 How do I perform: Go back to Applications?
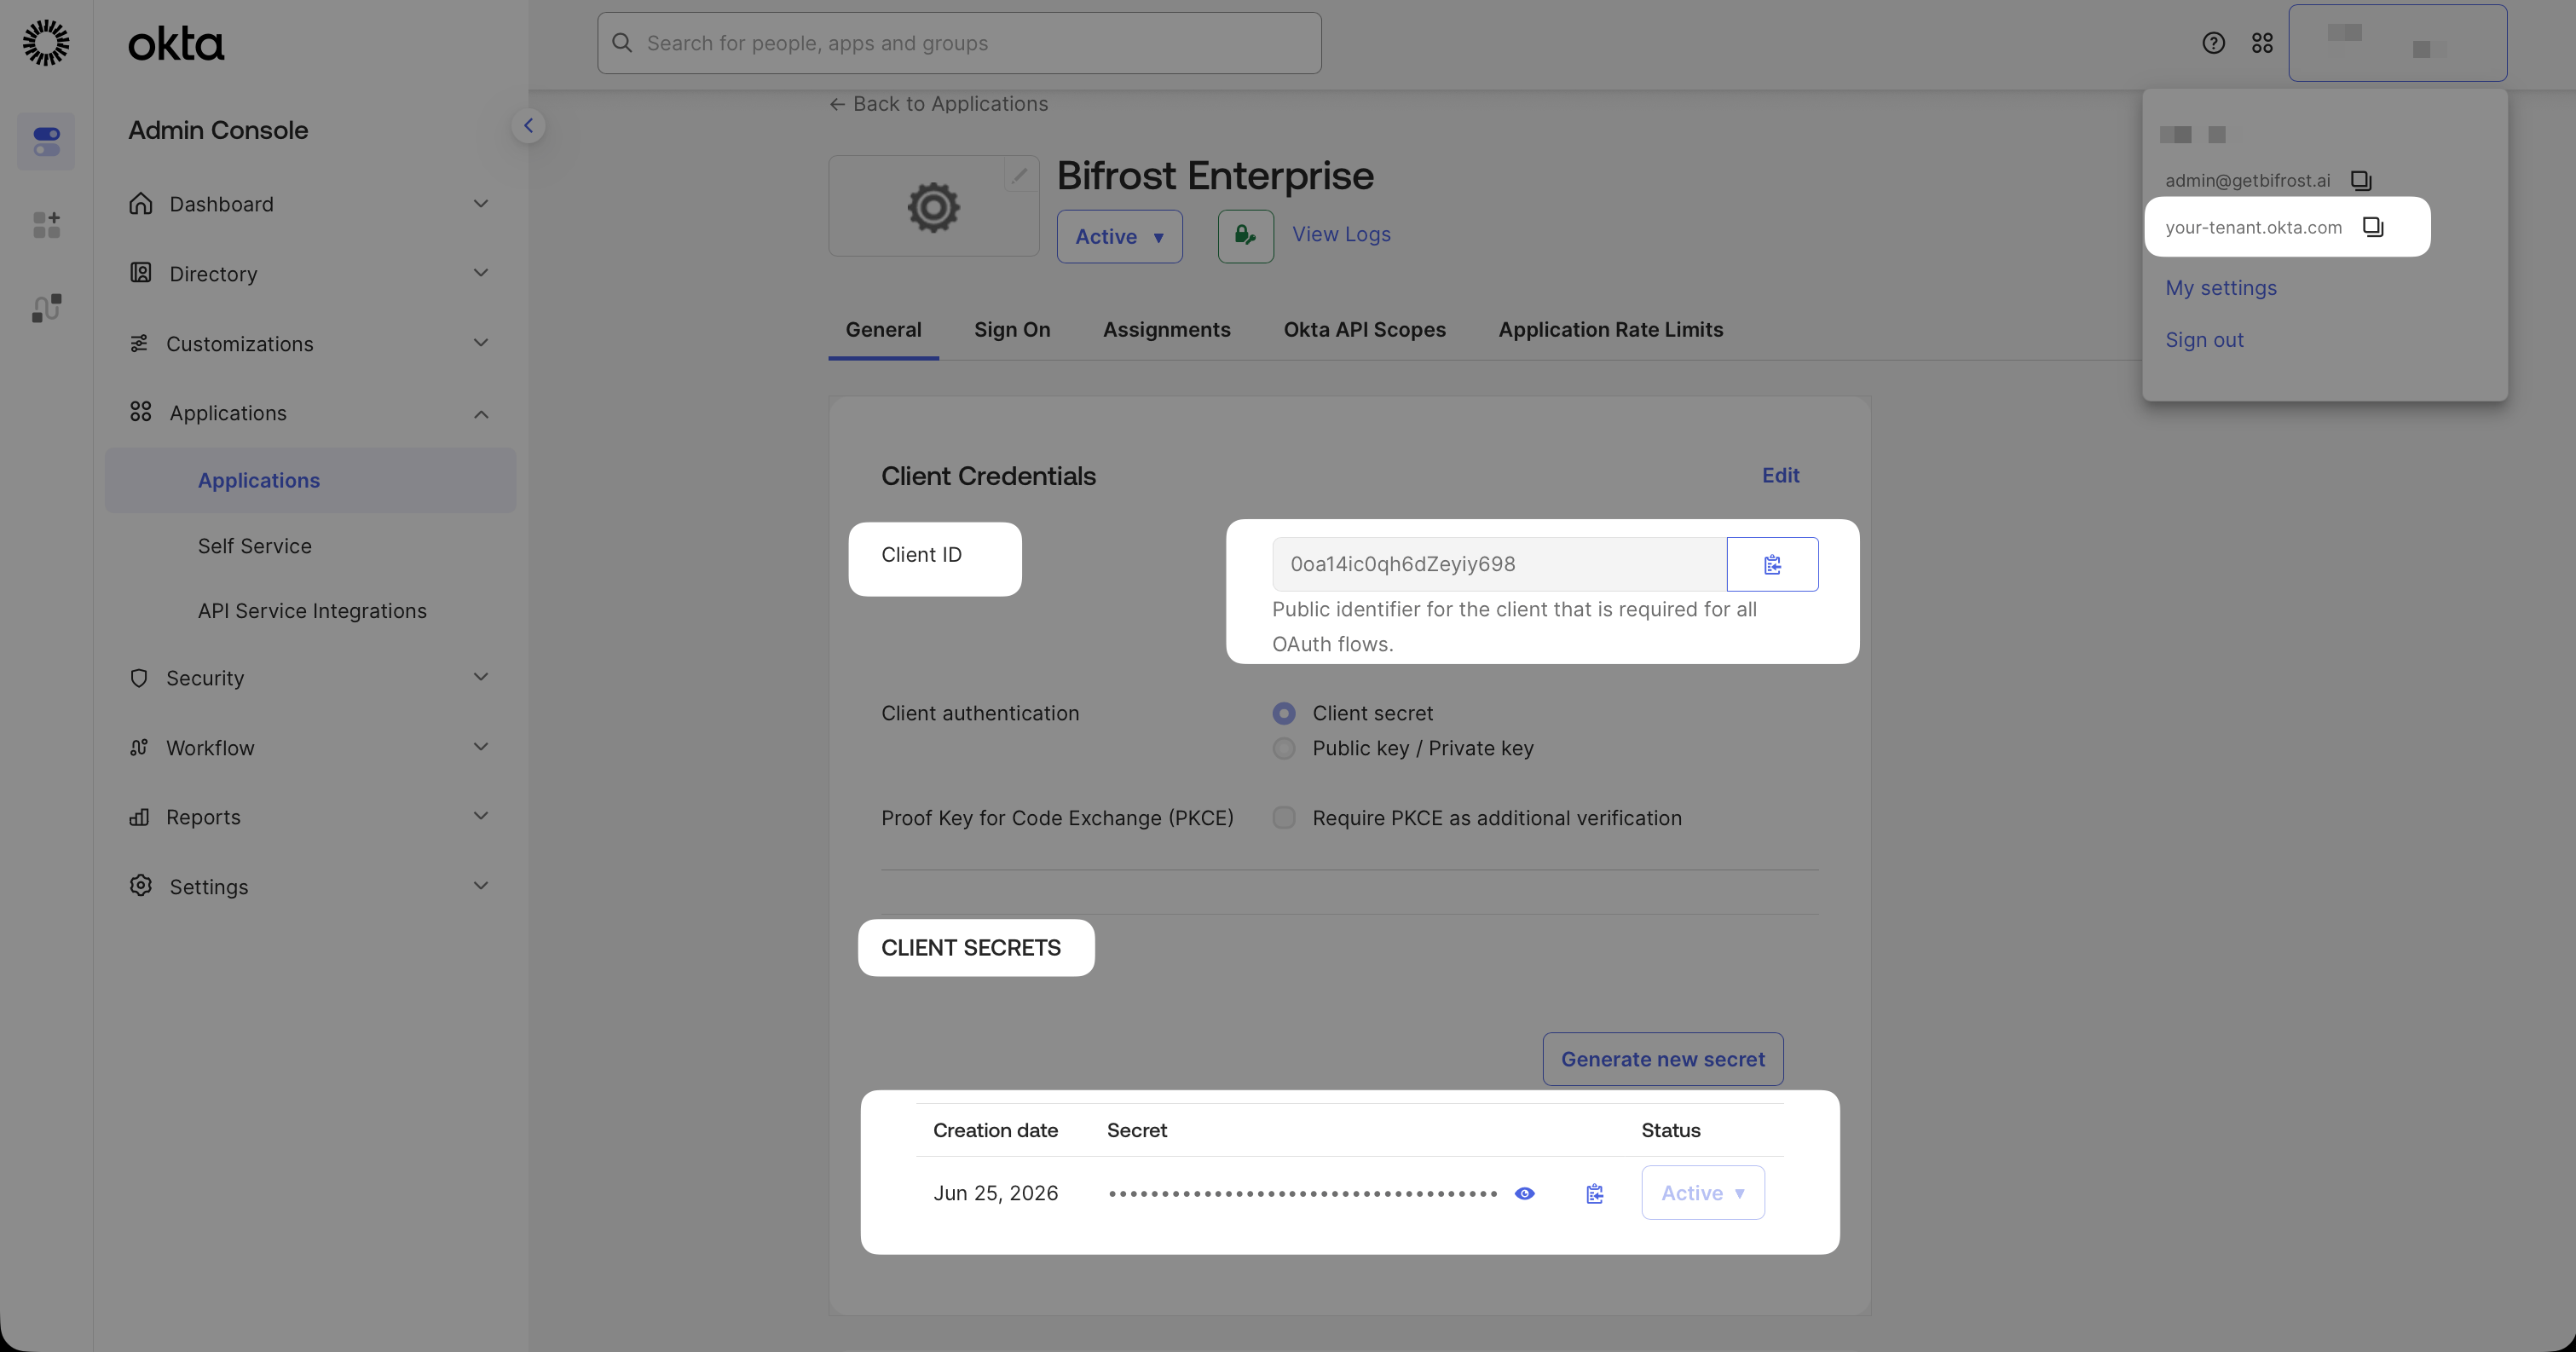938,104
